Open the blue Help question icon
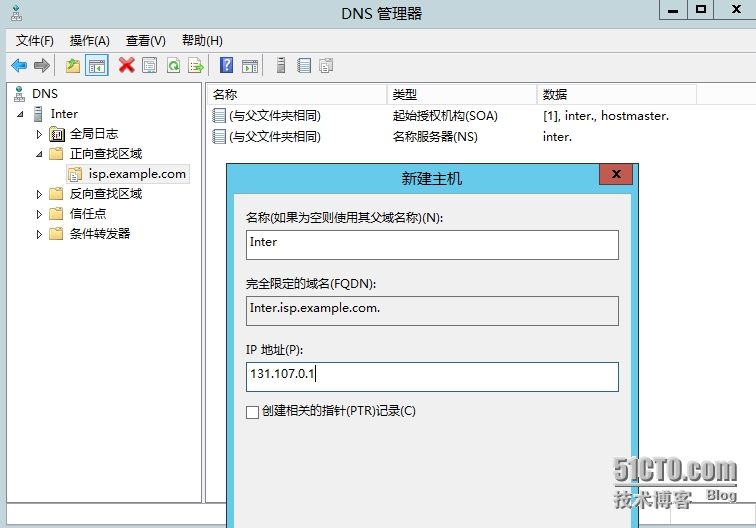This screenshot has width=756, height=528. point(227,65)
